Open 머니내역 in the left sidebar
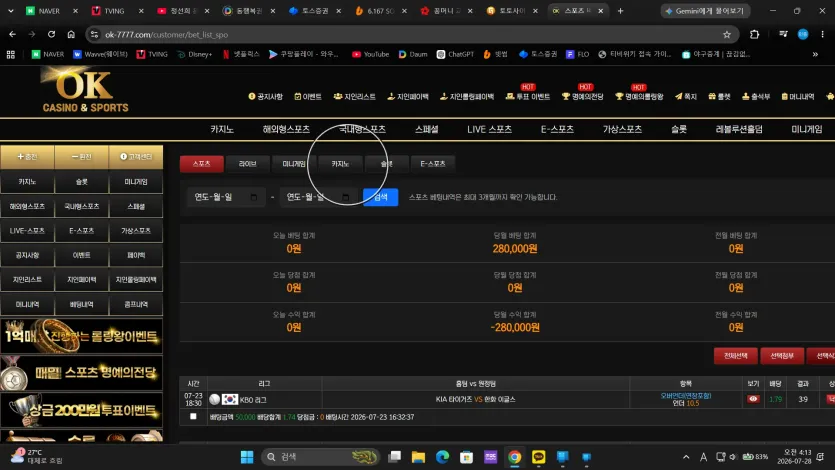The height and width of the screenshot is (470, 835). pos(27,304)
